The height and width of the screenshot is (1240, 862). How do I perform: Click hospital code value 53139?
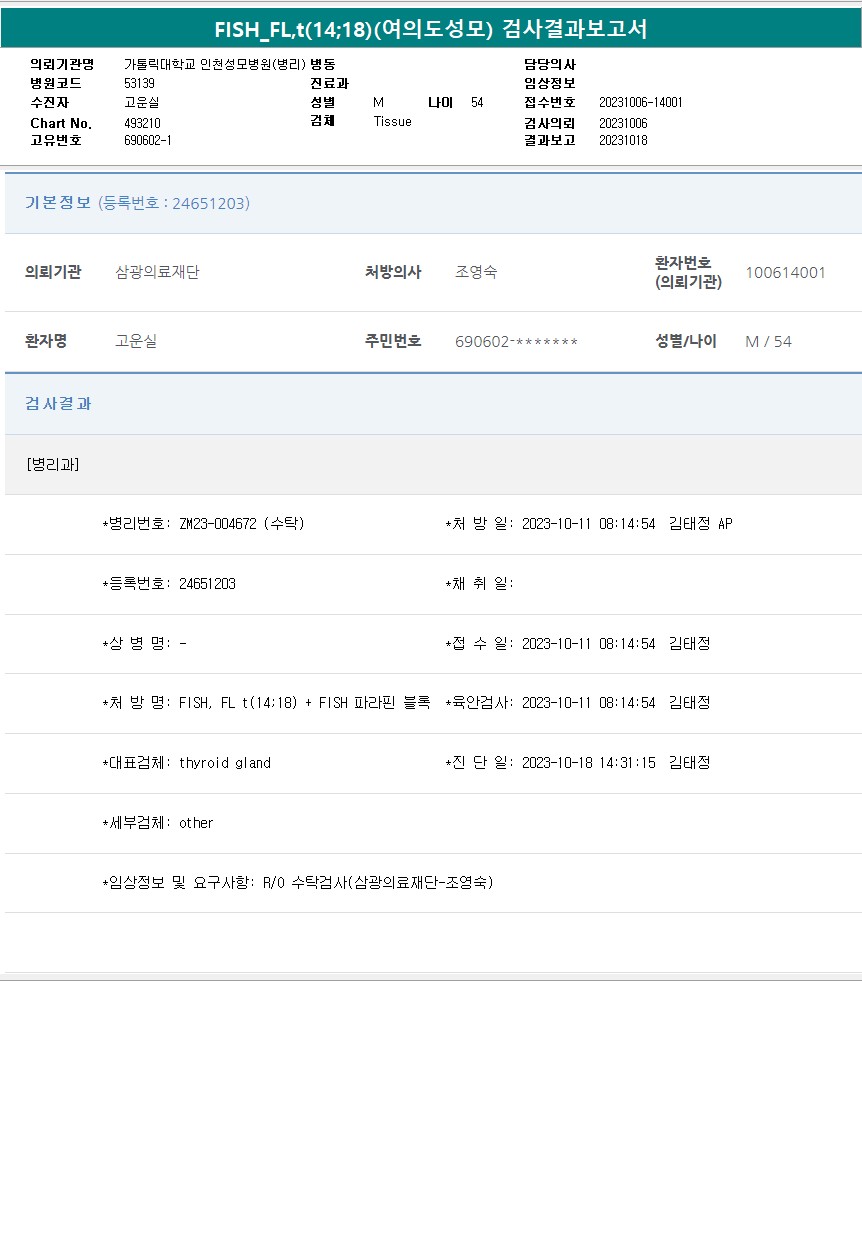point(139,83)
